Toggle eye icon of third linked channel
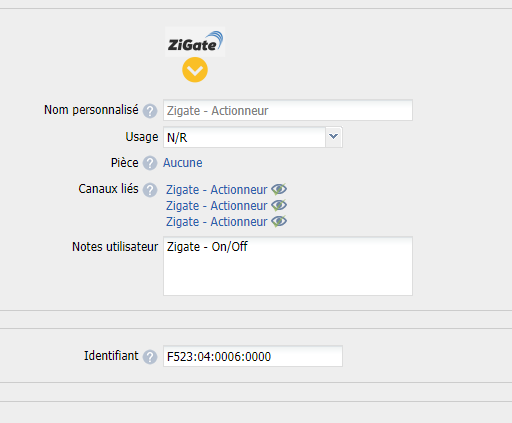 [279, 221]
